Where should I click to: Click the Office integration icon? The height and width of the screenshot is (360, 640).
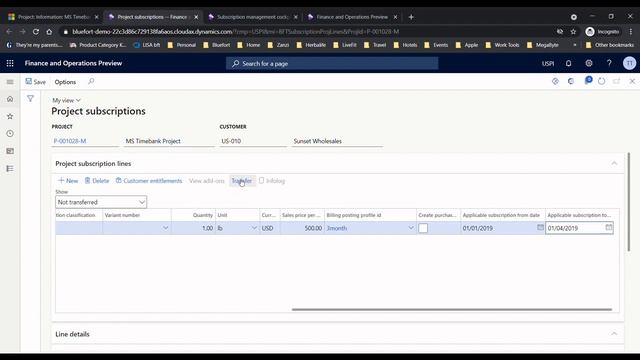click(x=571, y=81)
